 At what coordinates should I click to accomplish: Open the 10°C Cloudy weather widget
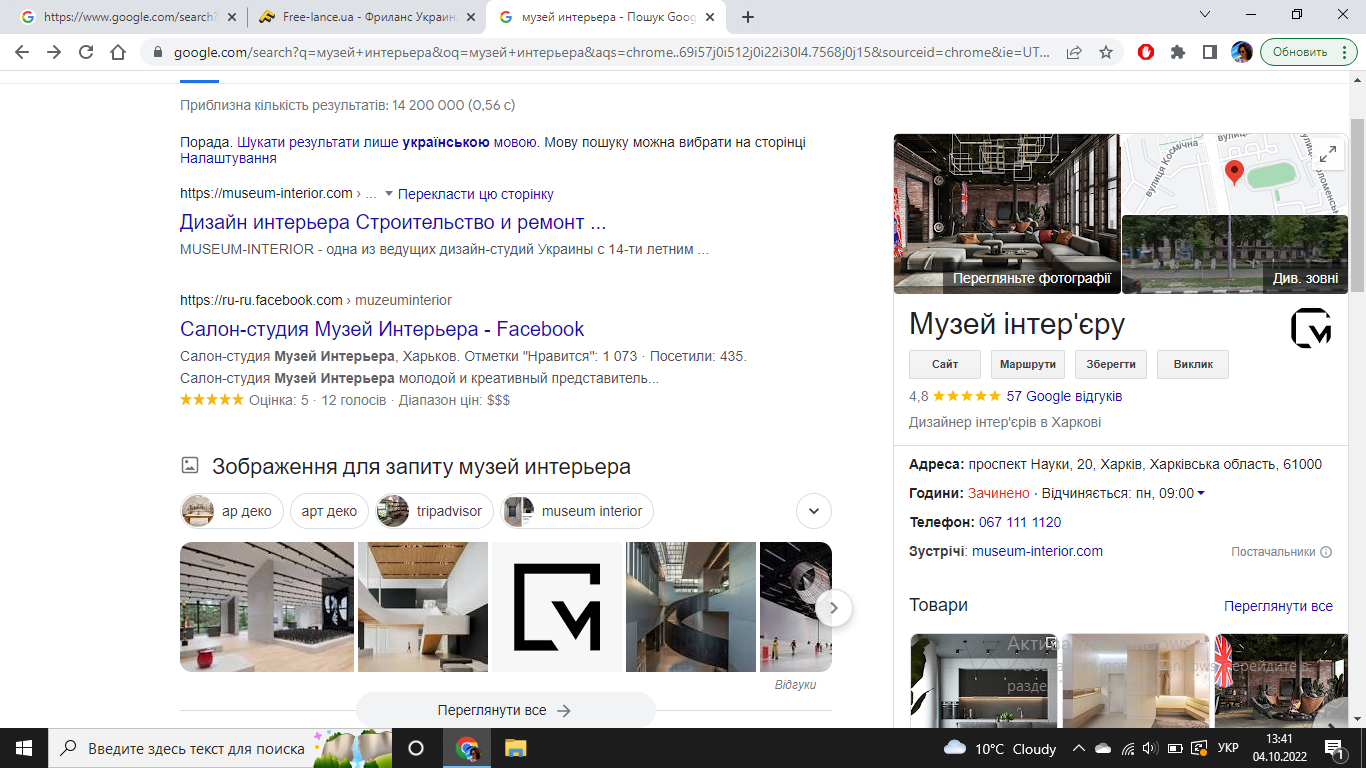point(1000,748)
